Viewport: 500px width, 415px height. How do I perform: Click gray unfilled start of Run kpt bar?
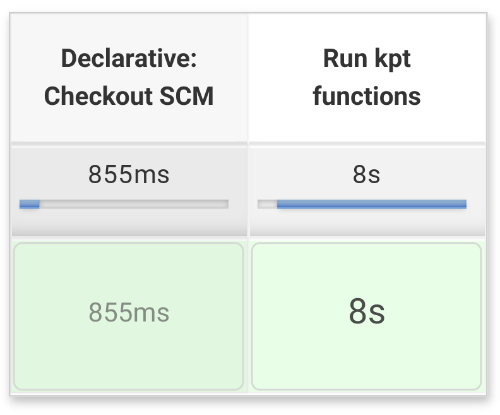[267, 204]
